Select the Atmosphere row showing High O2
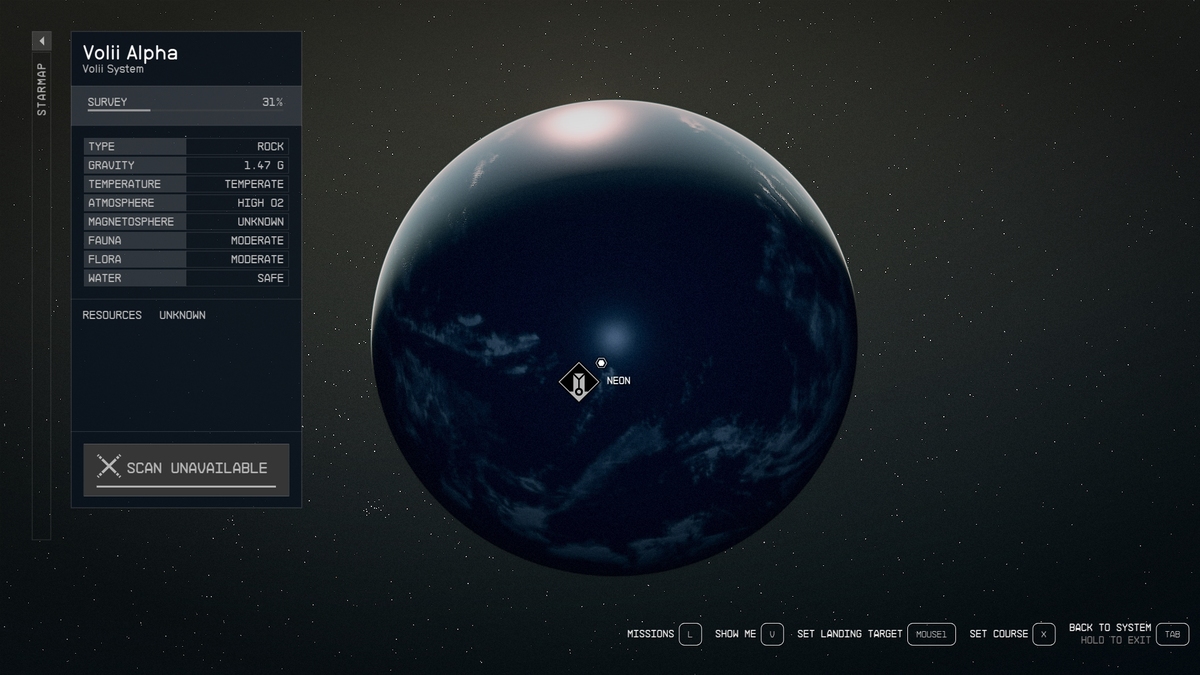Viewport: 1200px width, 675px height. [186, 203]
